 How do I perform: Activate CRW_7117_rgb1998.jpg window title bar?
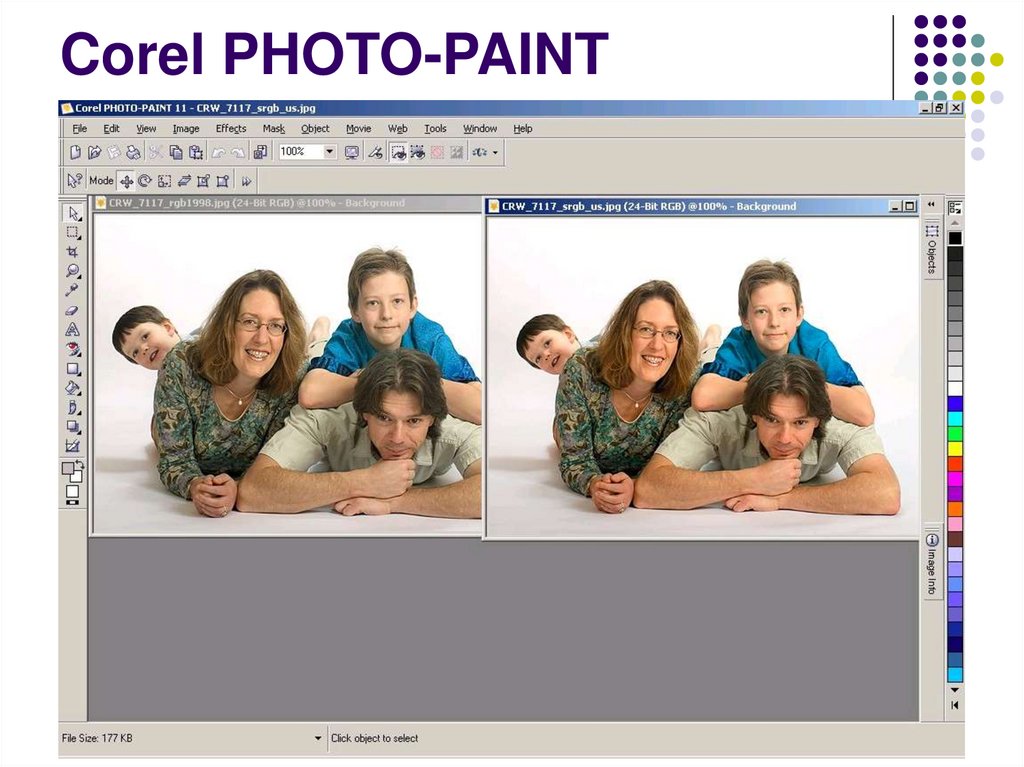pos(287,203)
